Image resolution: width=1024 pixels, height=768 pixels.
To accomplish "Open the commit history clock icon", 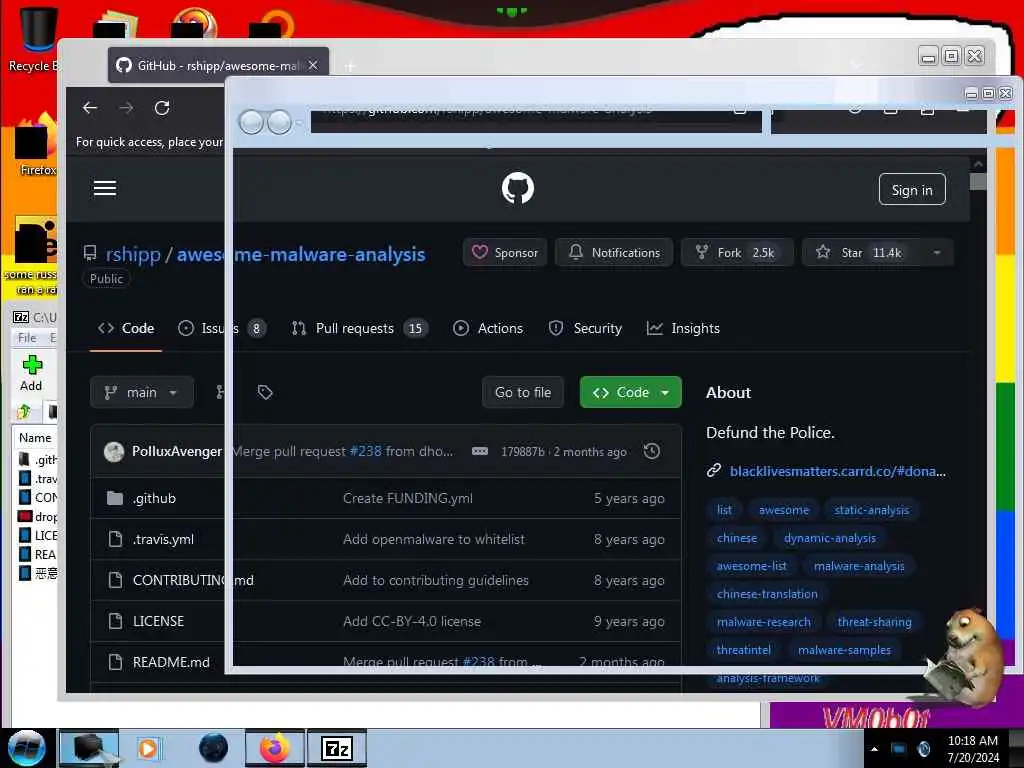I will (x=651, y=451).
